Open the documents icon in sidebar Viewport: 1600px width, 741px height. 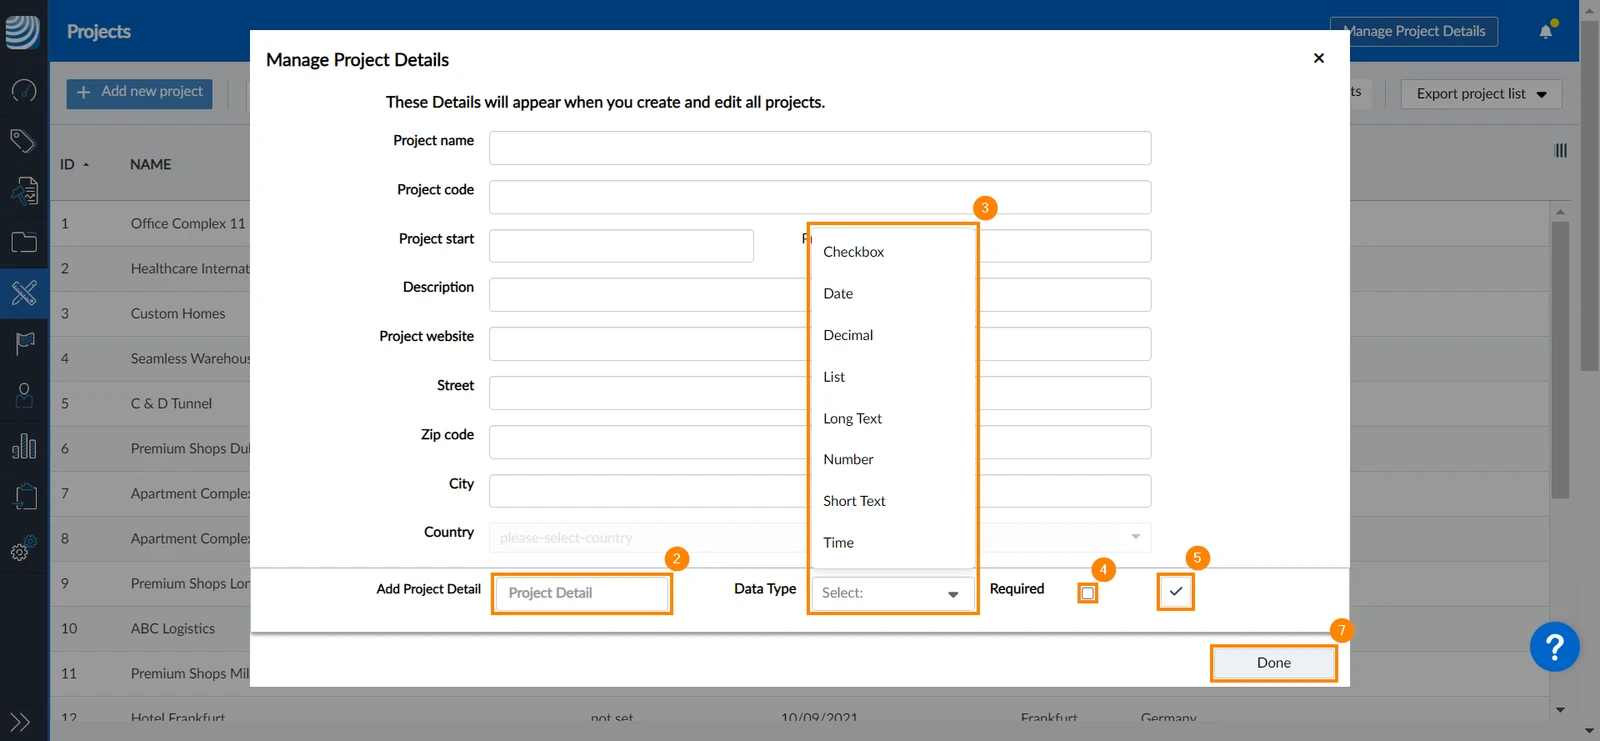[24, 190]
